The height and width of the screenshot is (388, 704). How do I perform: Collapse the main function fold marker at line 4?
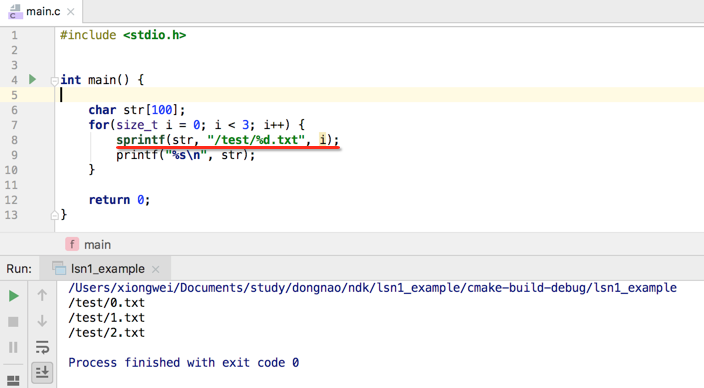(x=54, y=81)
